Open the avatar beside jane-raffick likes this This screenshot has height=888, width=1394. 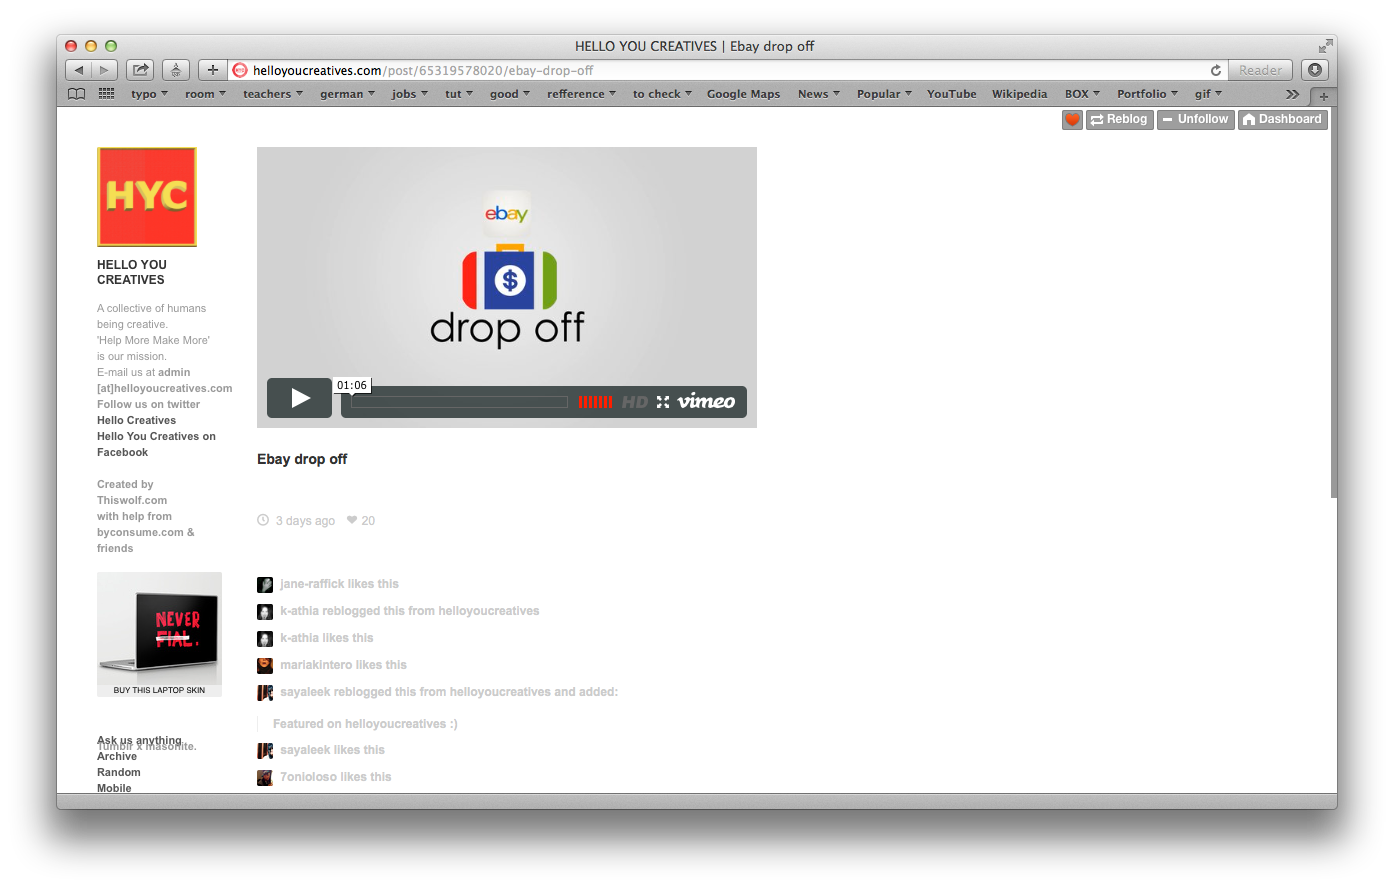(x=265, y=585)
